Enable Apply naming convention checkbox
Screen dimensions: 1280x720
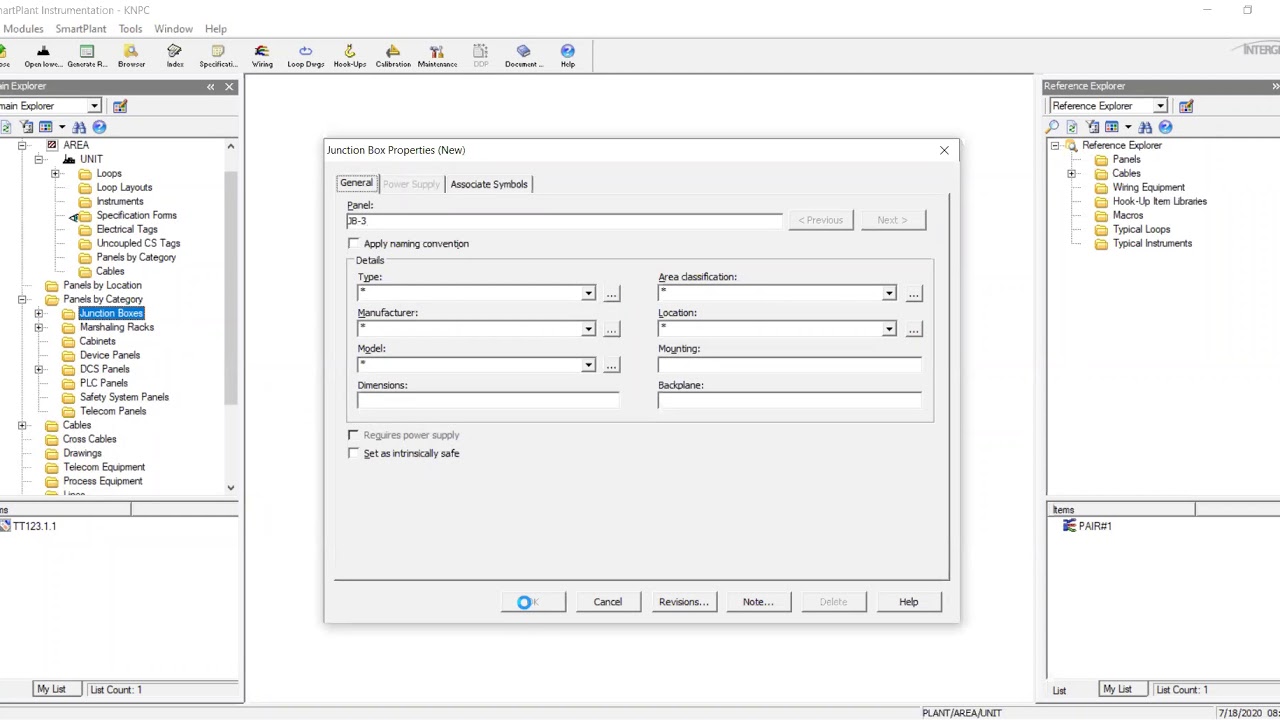[x=353, y=244]
